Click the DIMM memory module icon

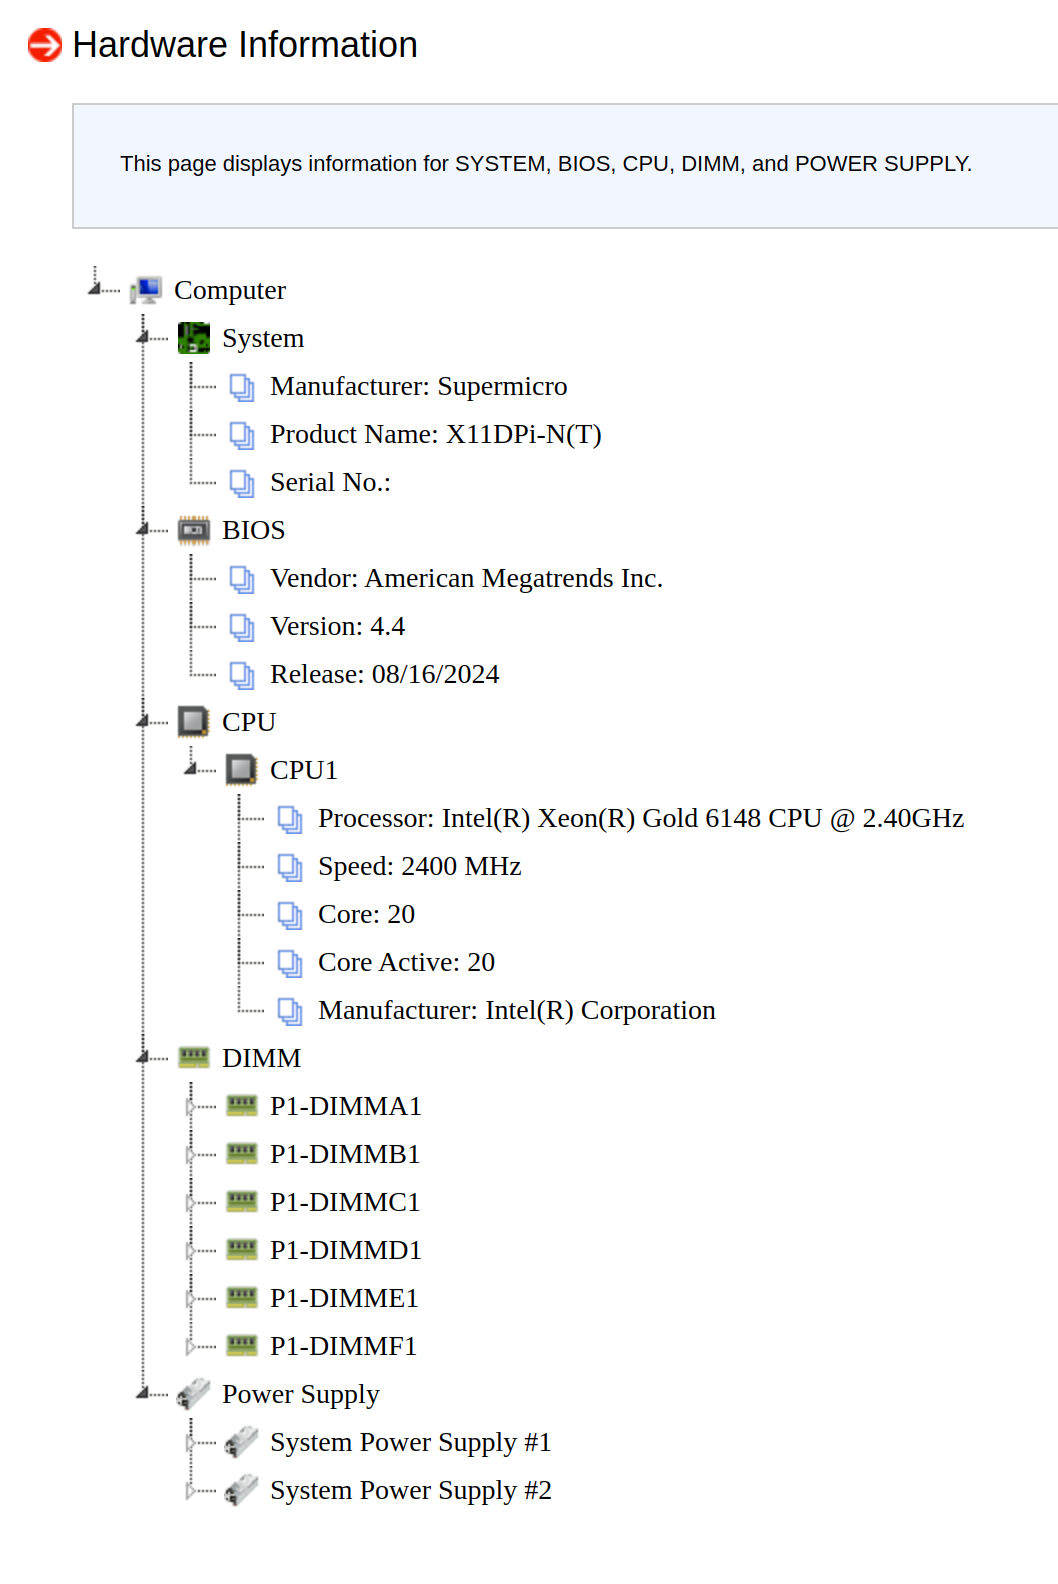(x=194, y=1057)
